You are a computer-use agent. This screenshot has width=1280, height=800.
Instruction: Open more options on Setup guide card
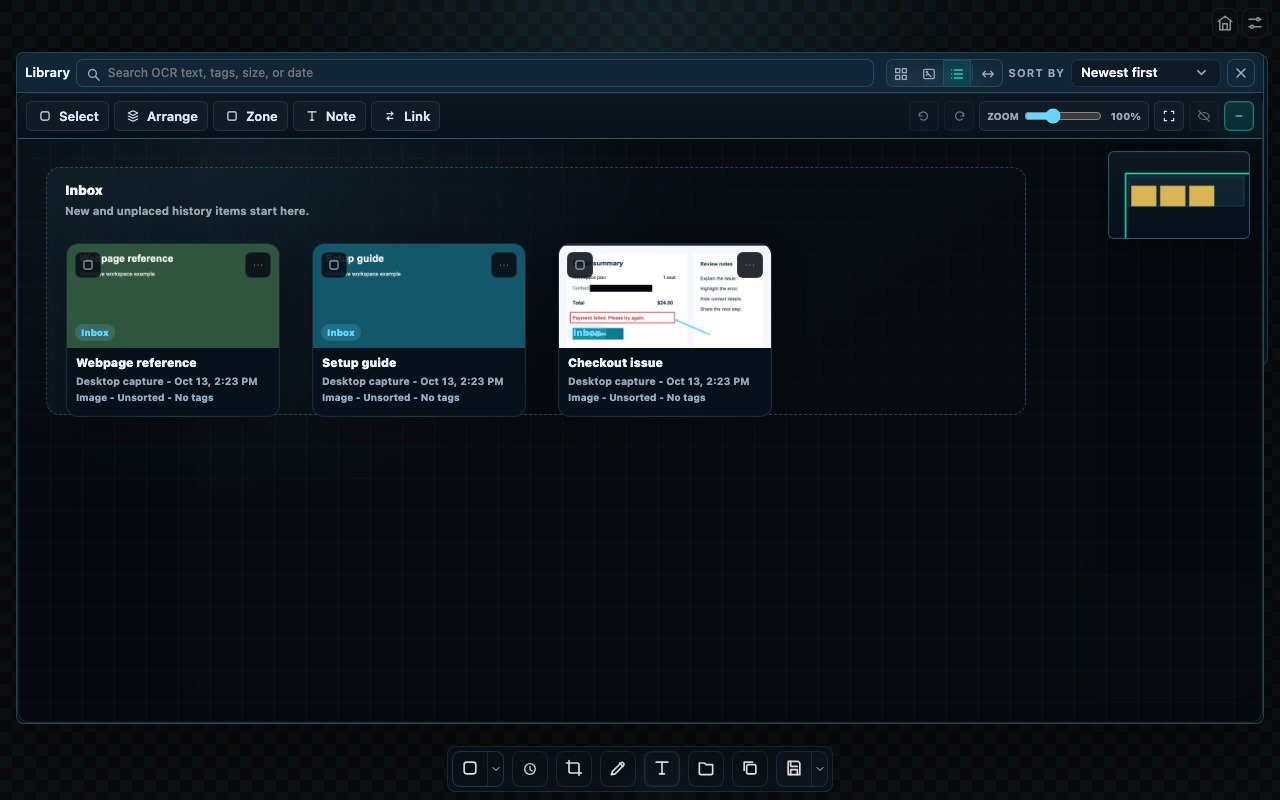[504, 265]
